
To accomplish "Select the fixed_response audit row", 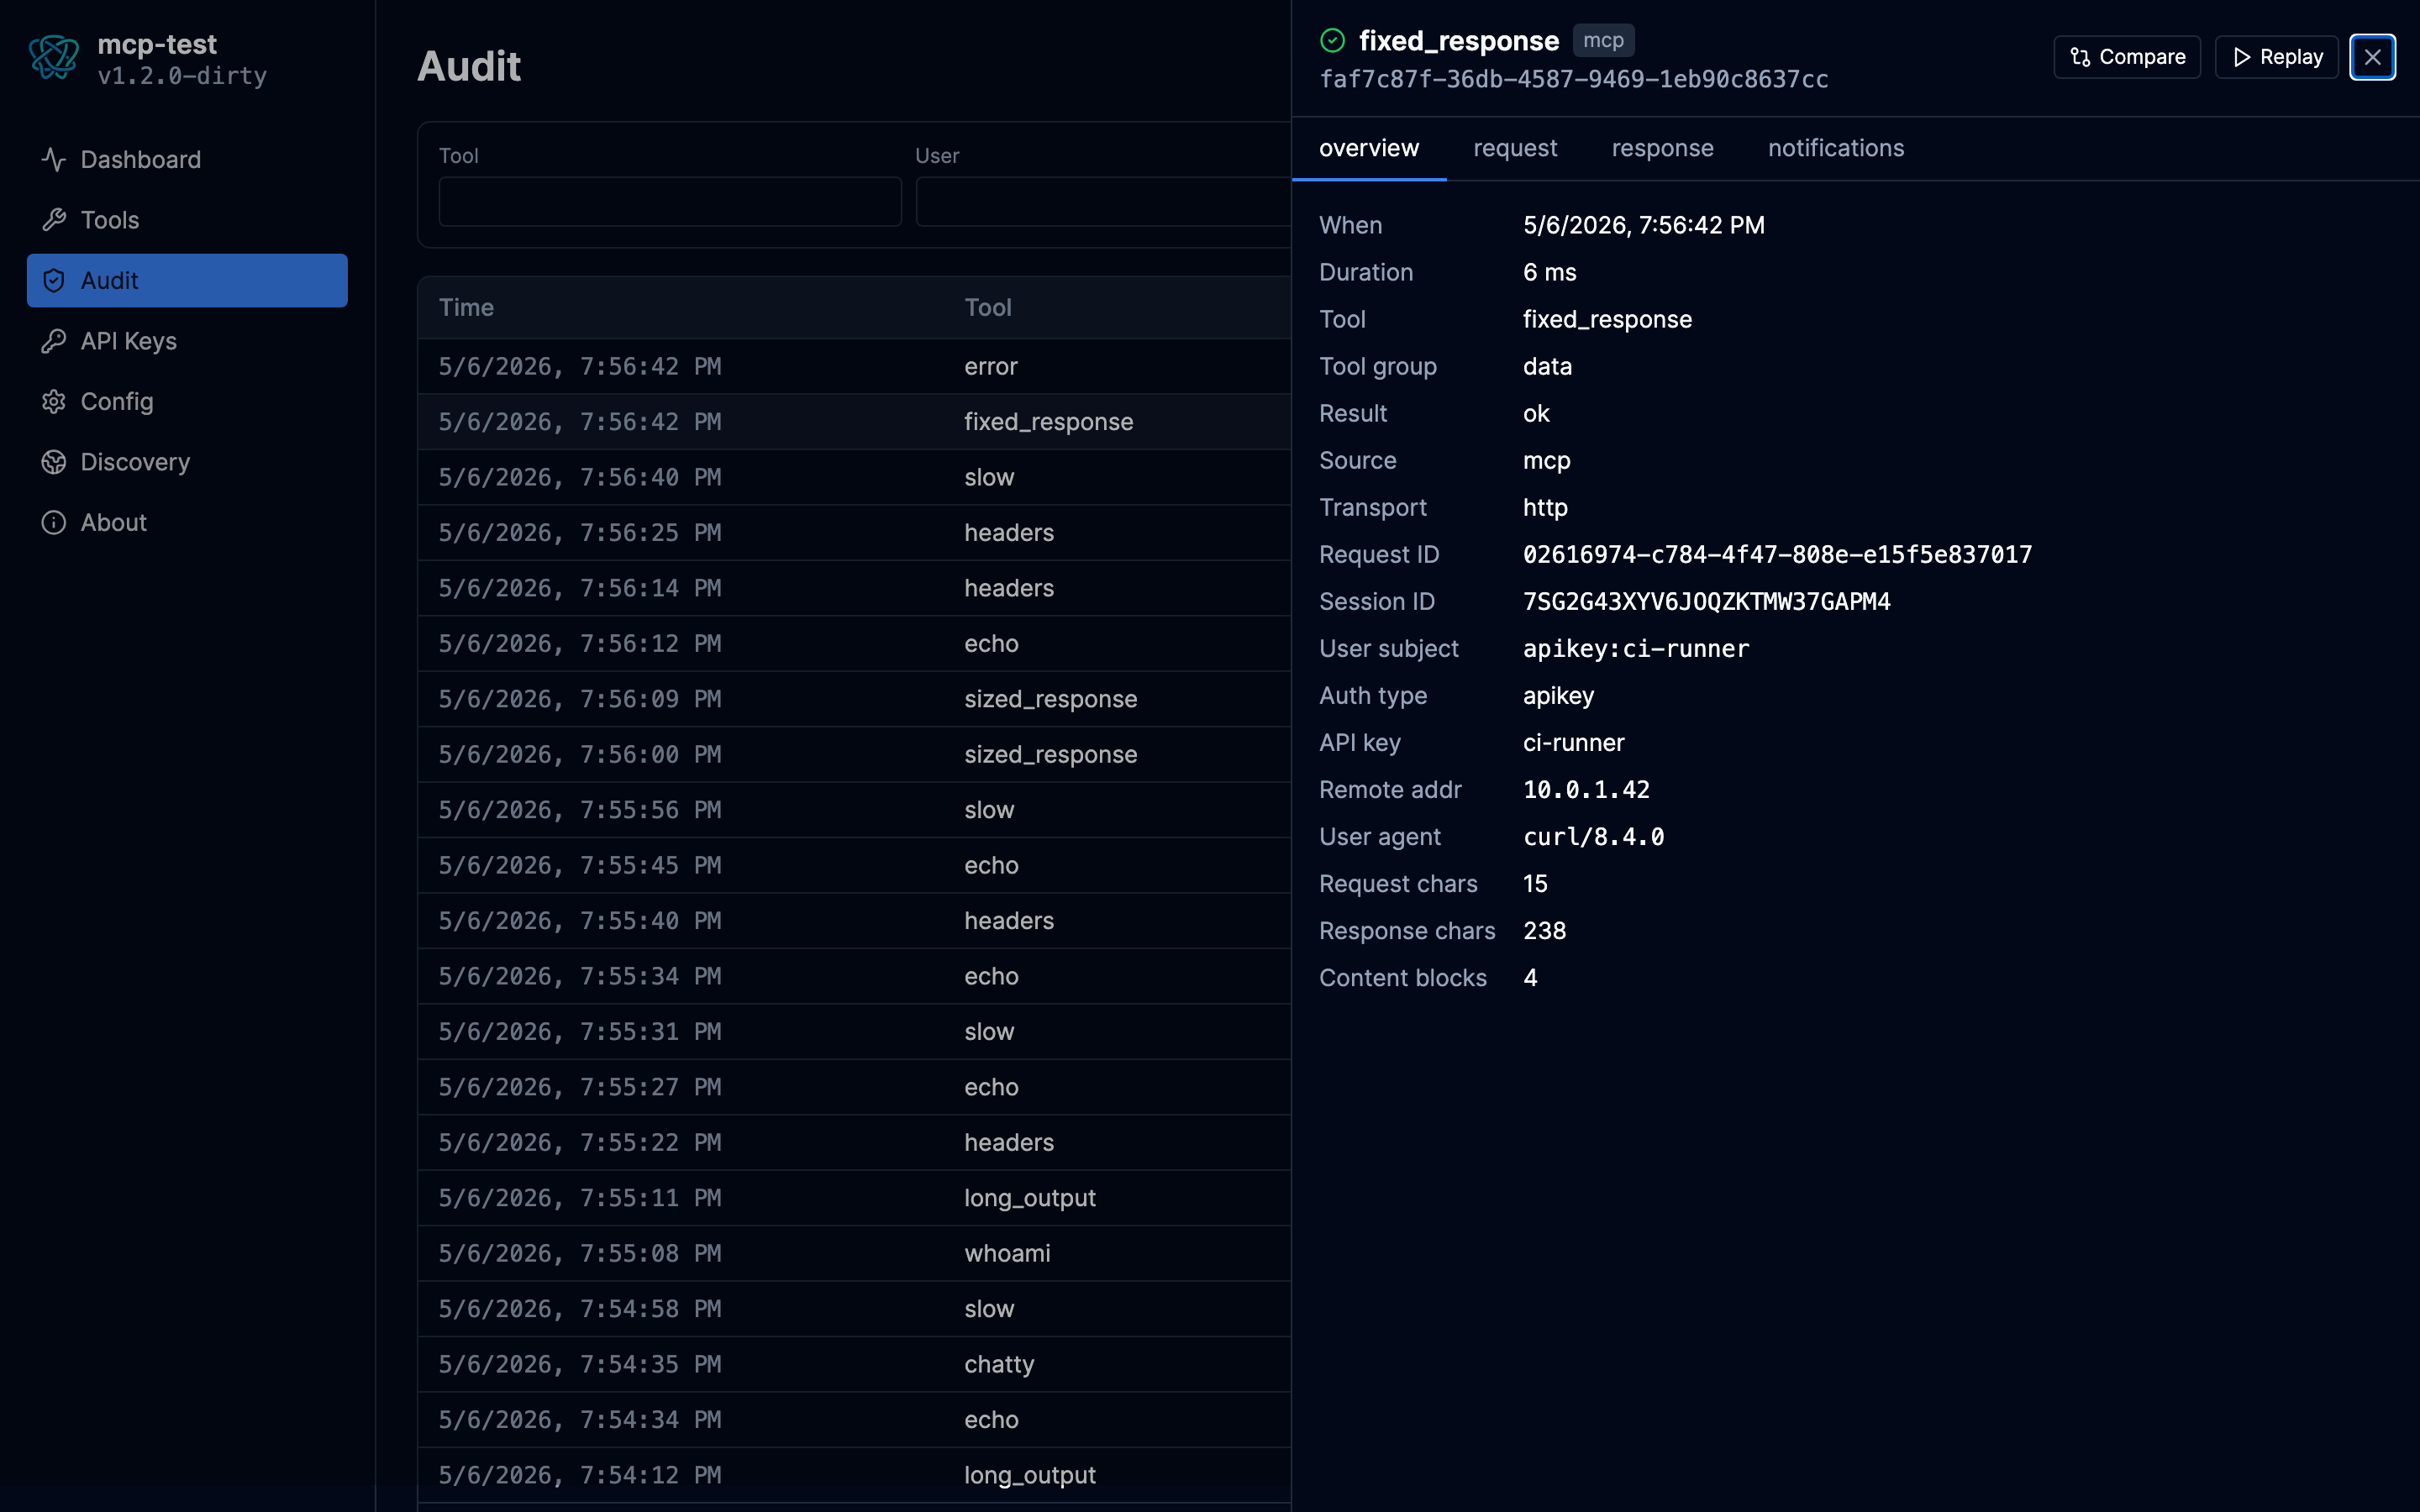I will coord(854,422).
